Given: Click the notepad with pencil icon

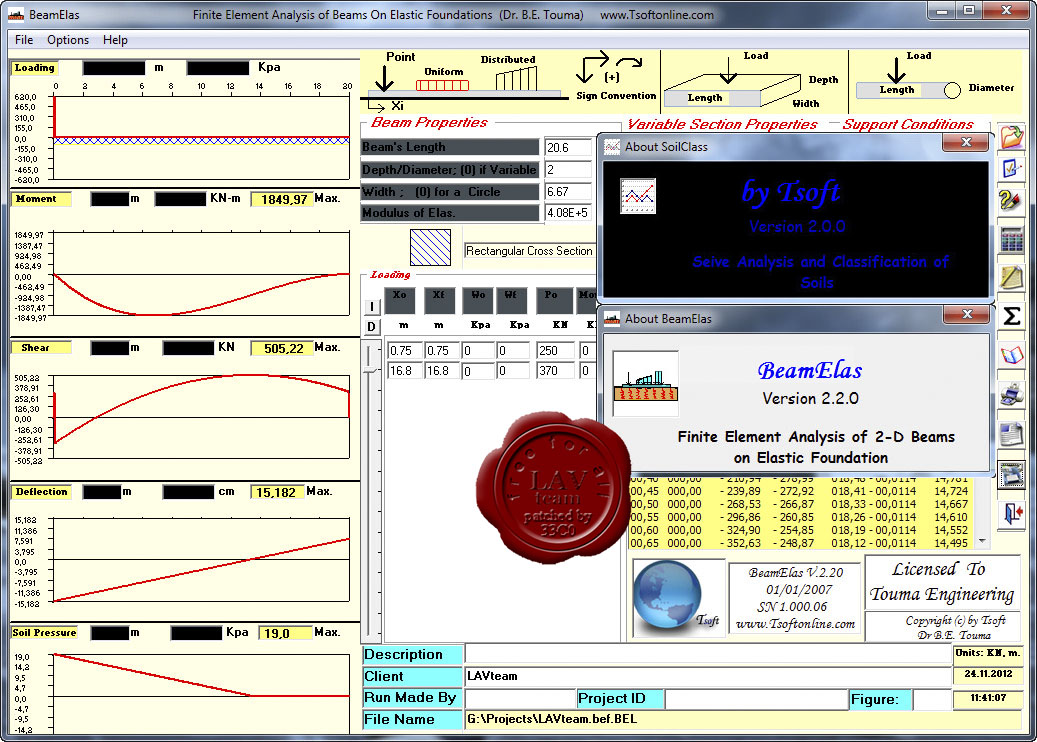Looking at the screenshot, I should 1011,278.
